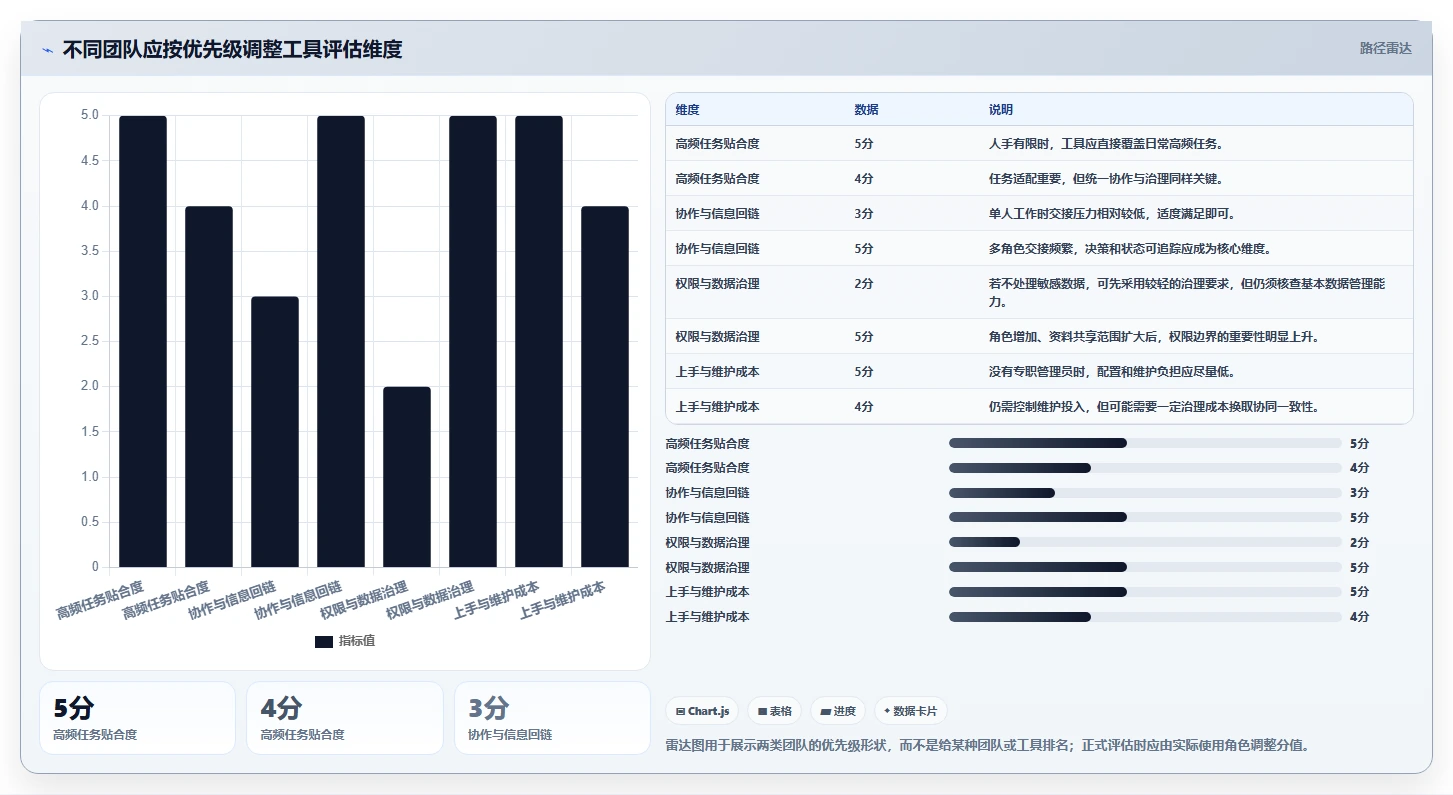Click the 数据 table column header
Image resolution: width=1453 pixels, height=795 pixels.
pyautogui.click(x=866, y=109)
